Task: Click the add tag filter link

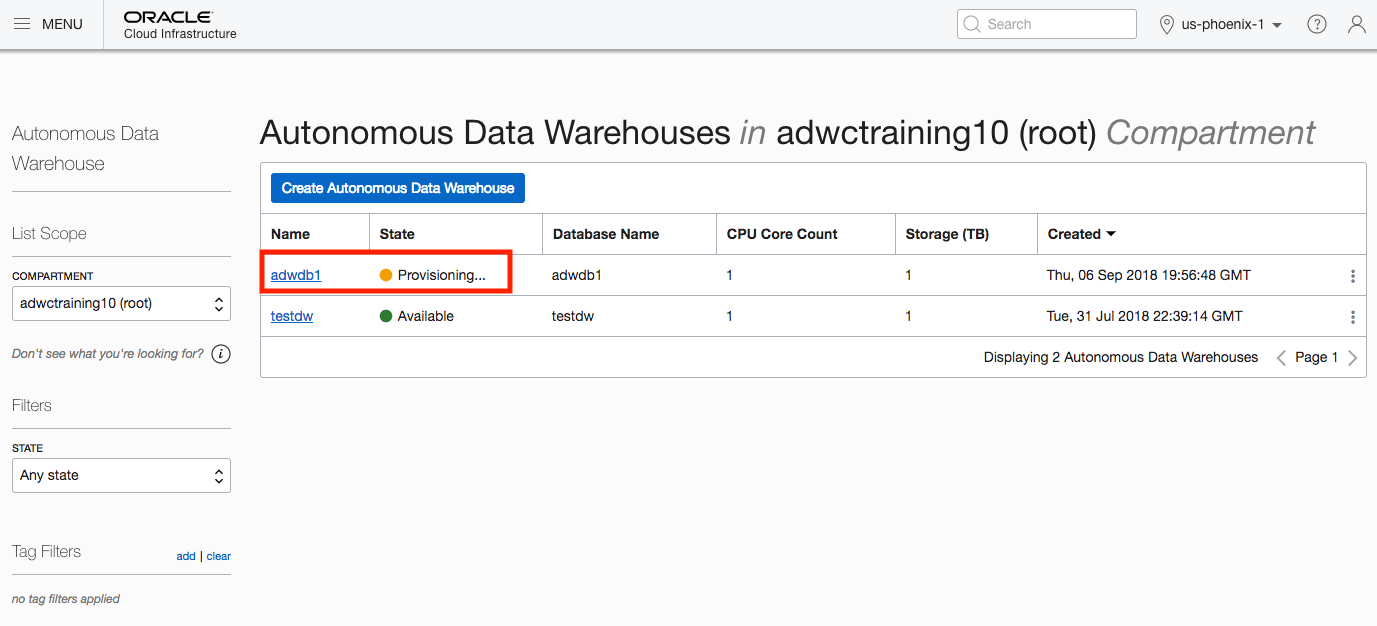Action: [186, 556]
